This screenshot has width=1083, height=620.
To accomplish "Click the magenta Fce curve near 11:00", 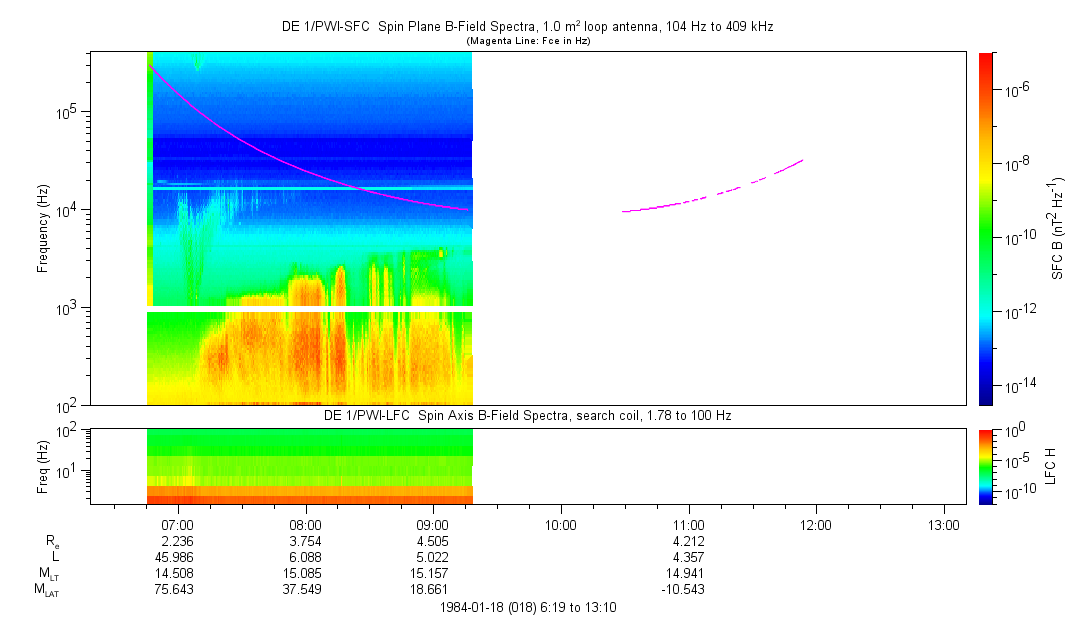I will tap(688, 202).
